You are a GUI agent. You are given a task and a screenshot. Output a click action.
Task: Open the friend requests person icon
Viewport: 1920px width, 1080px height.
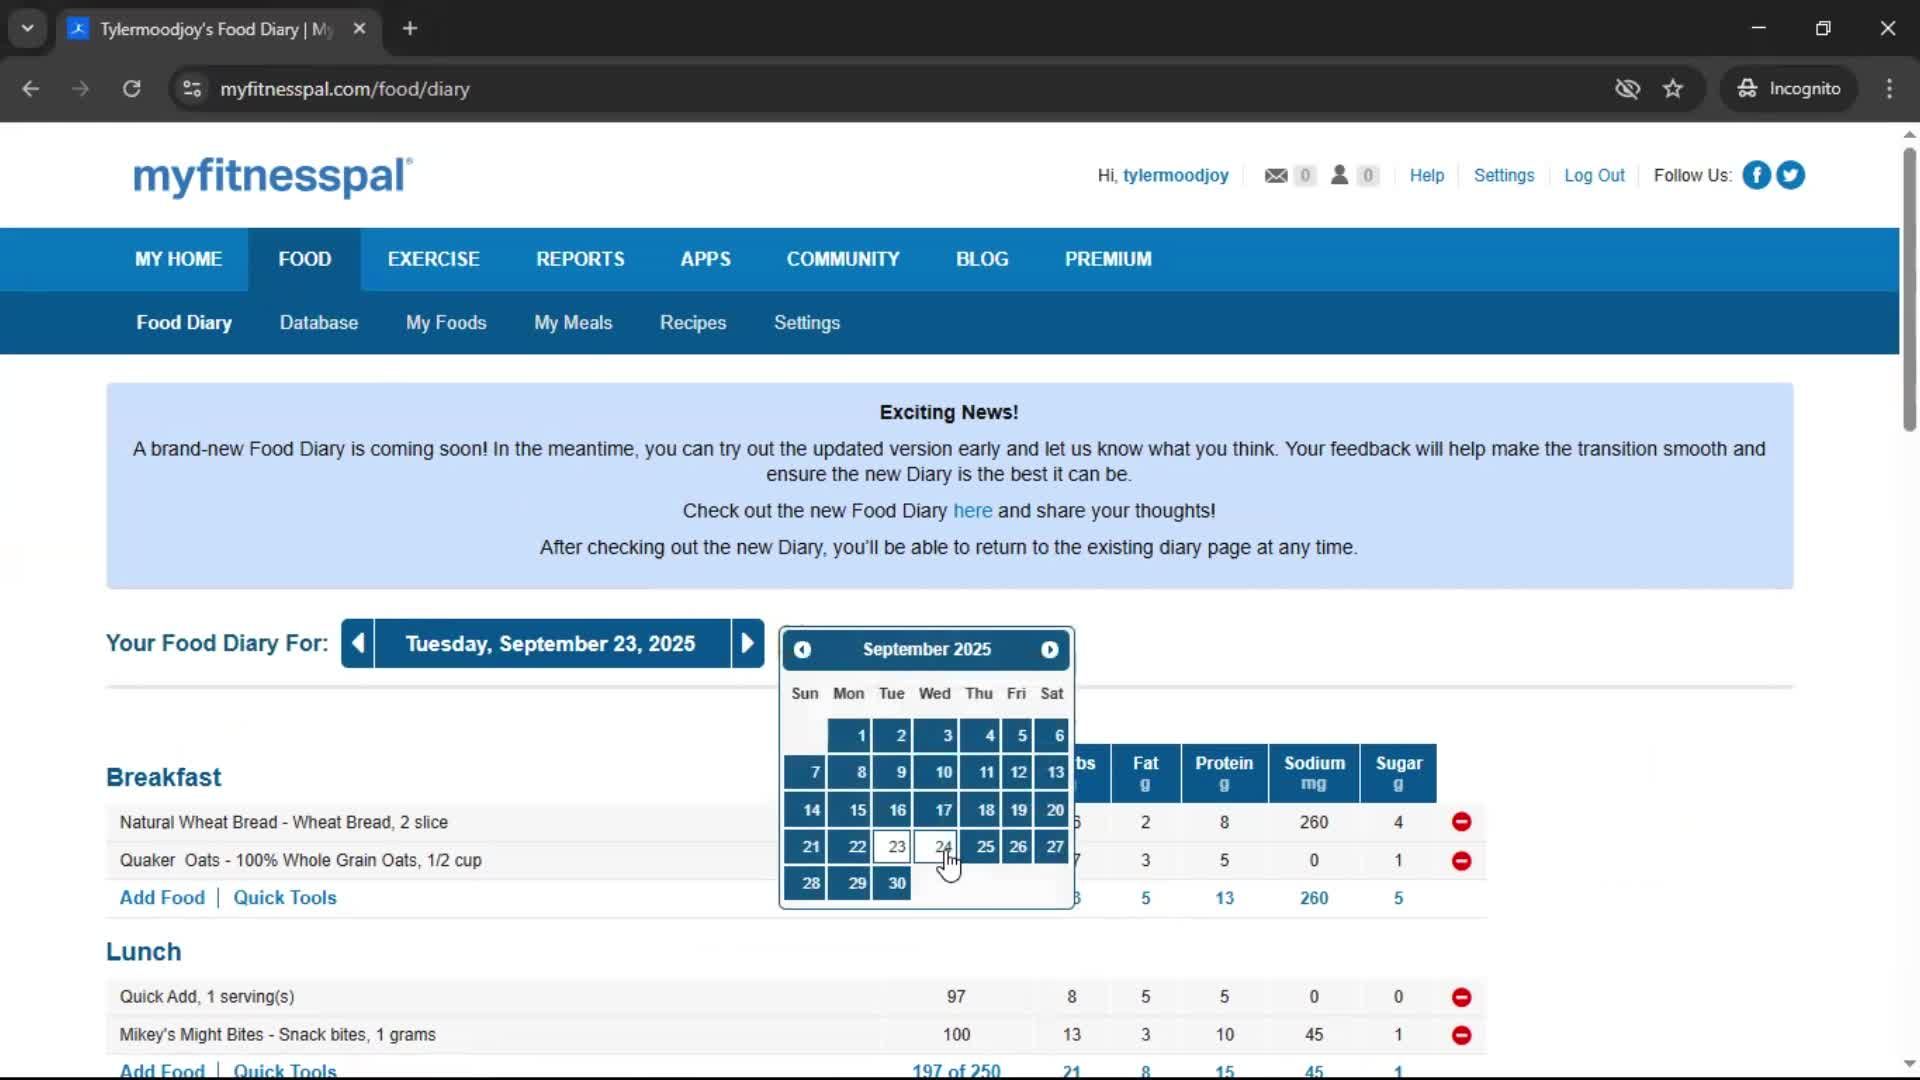point(1339,175)
